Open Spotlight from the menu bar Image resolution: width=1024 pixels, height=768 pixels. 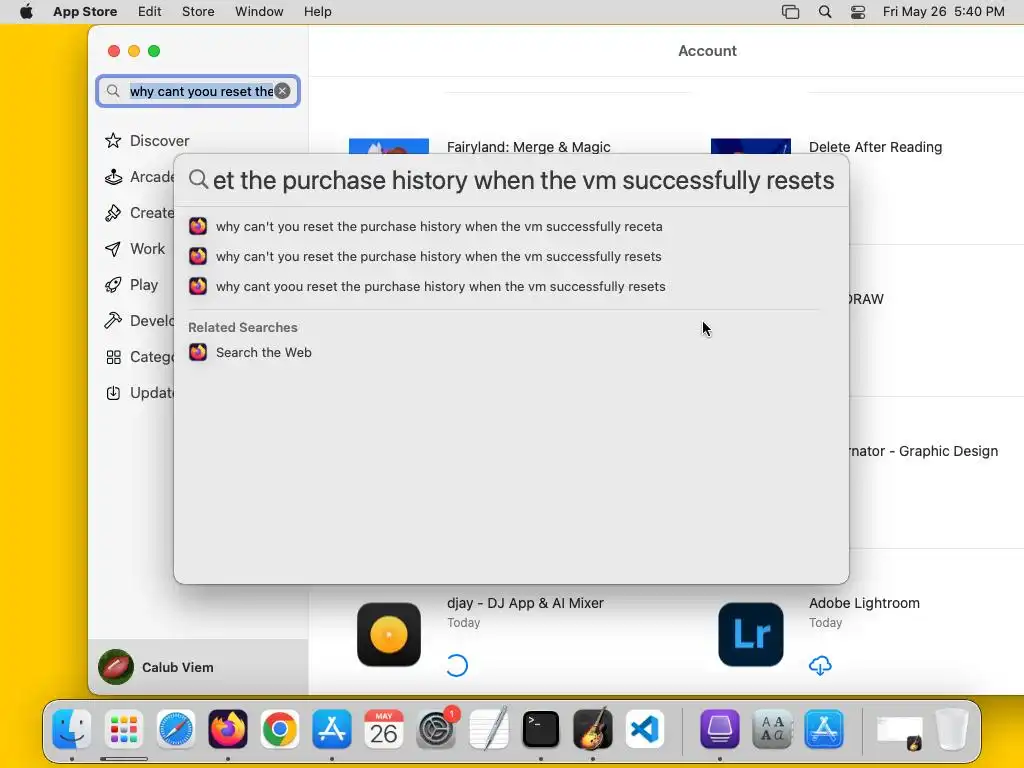click(x=825, y=12)
